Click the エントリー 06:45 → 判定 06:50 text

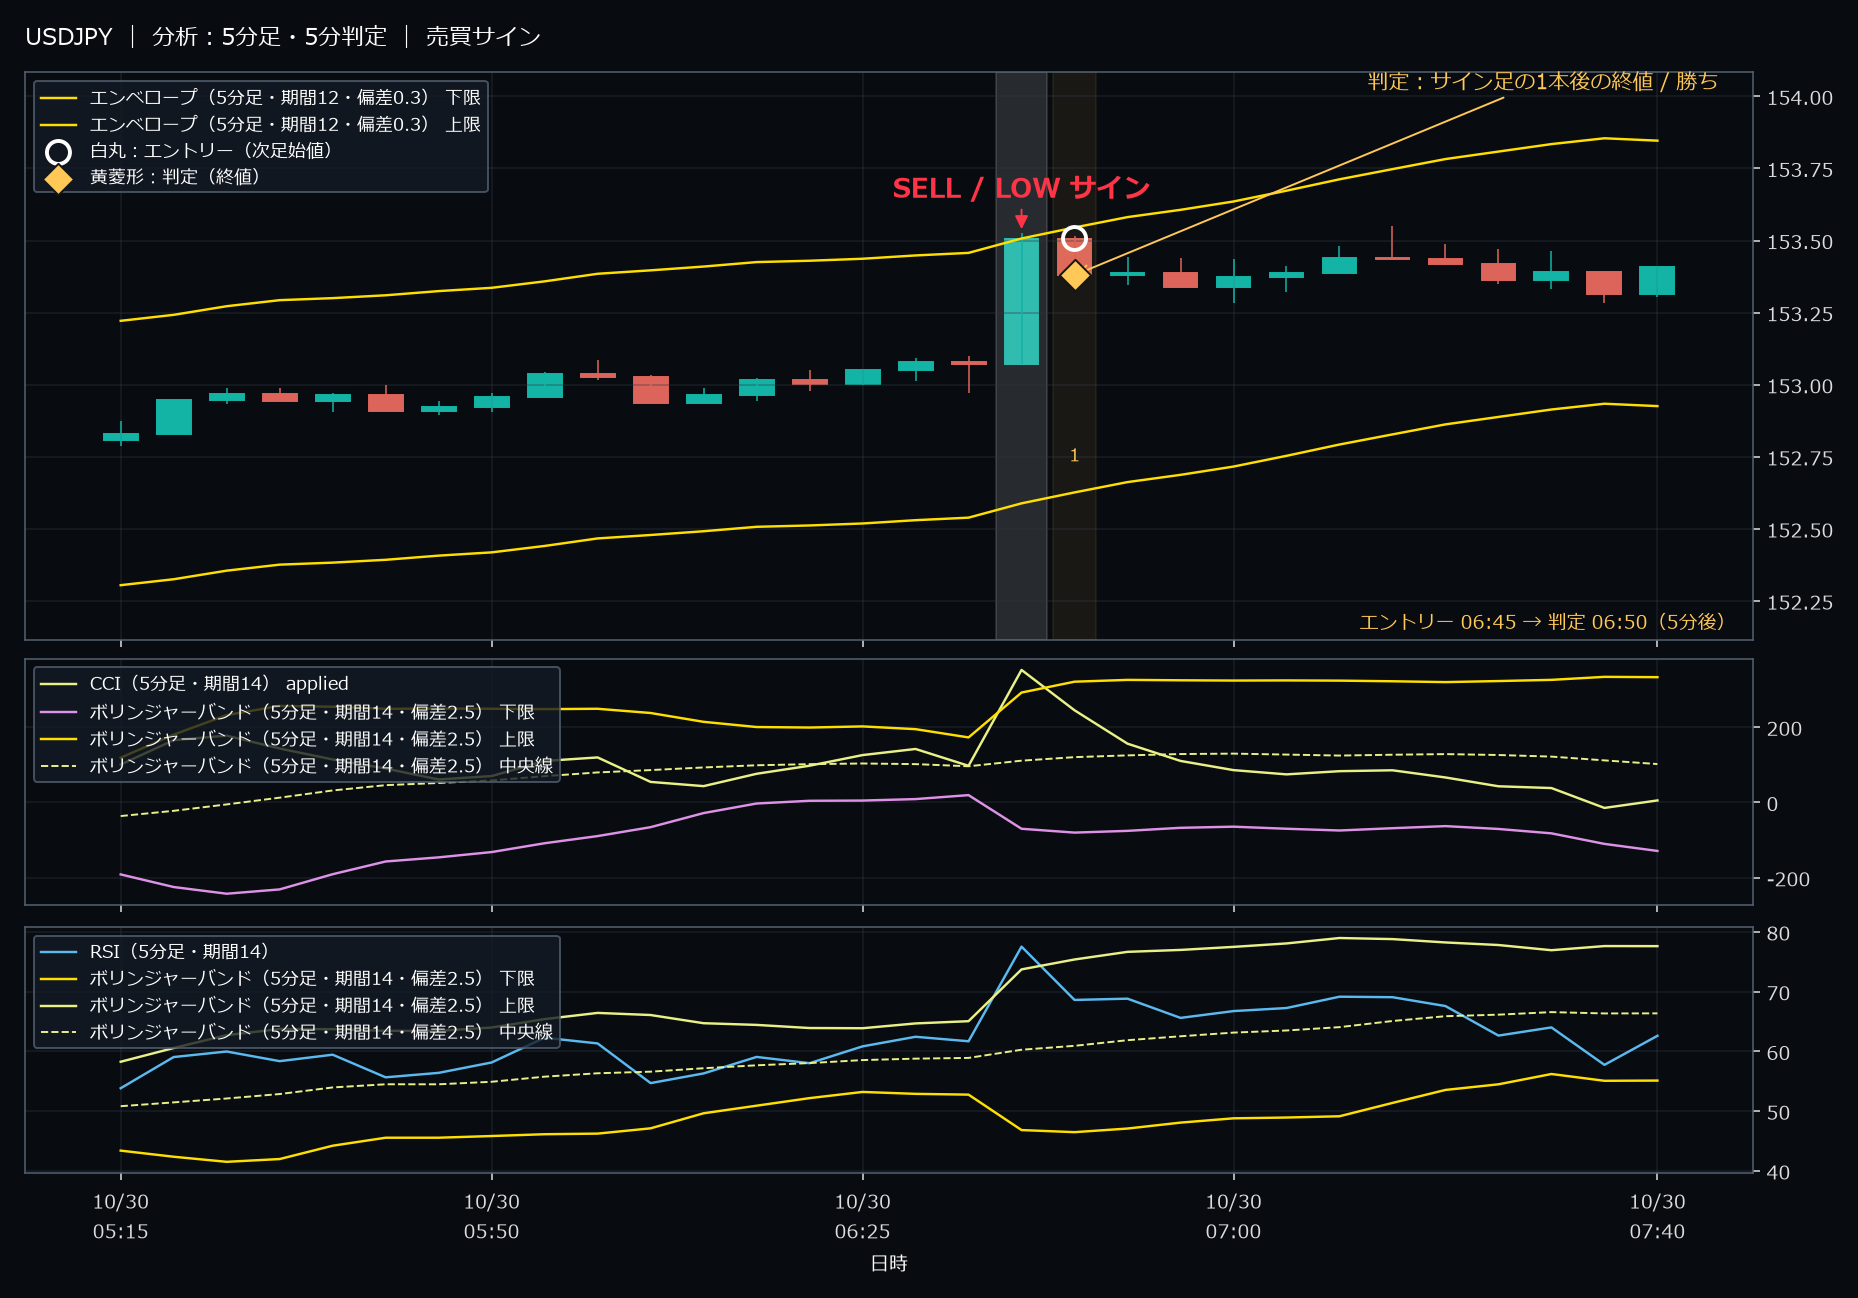click(1541, 622)
